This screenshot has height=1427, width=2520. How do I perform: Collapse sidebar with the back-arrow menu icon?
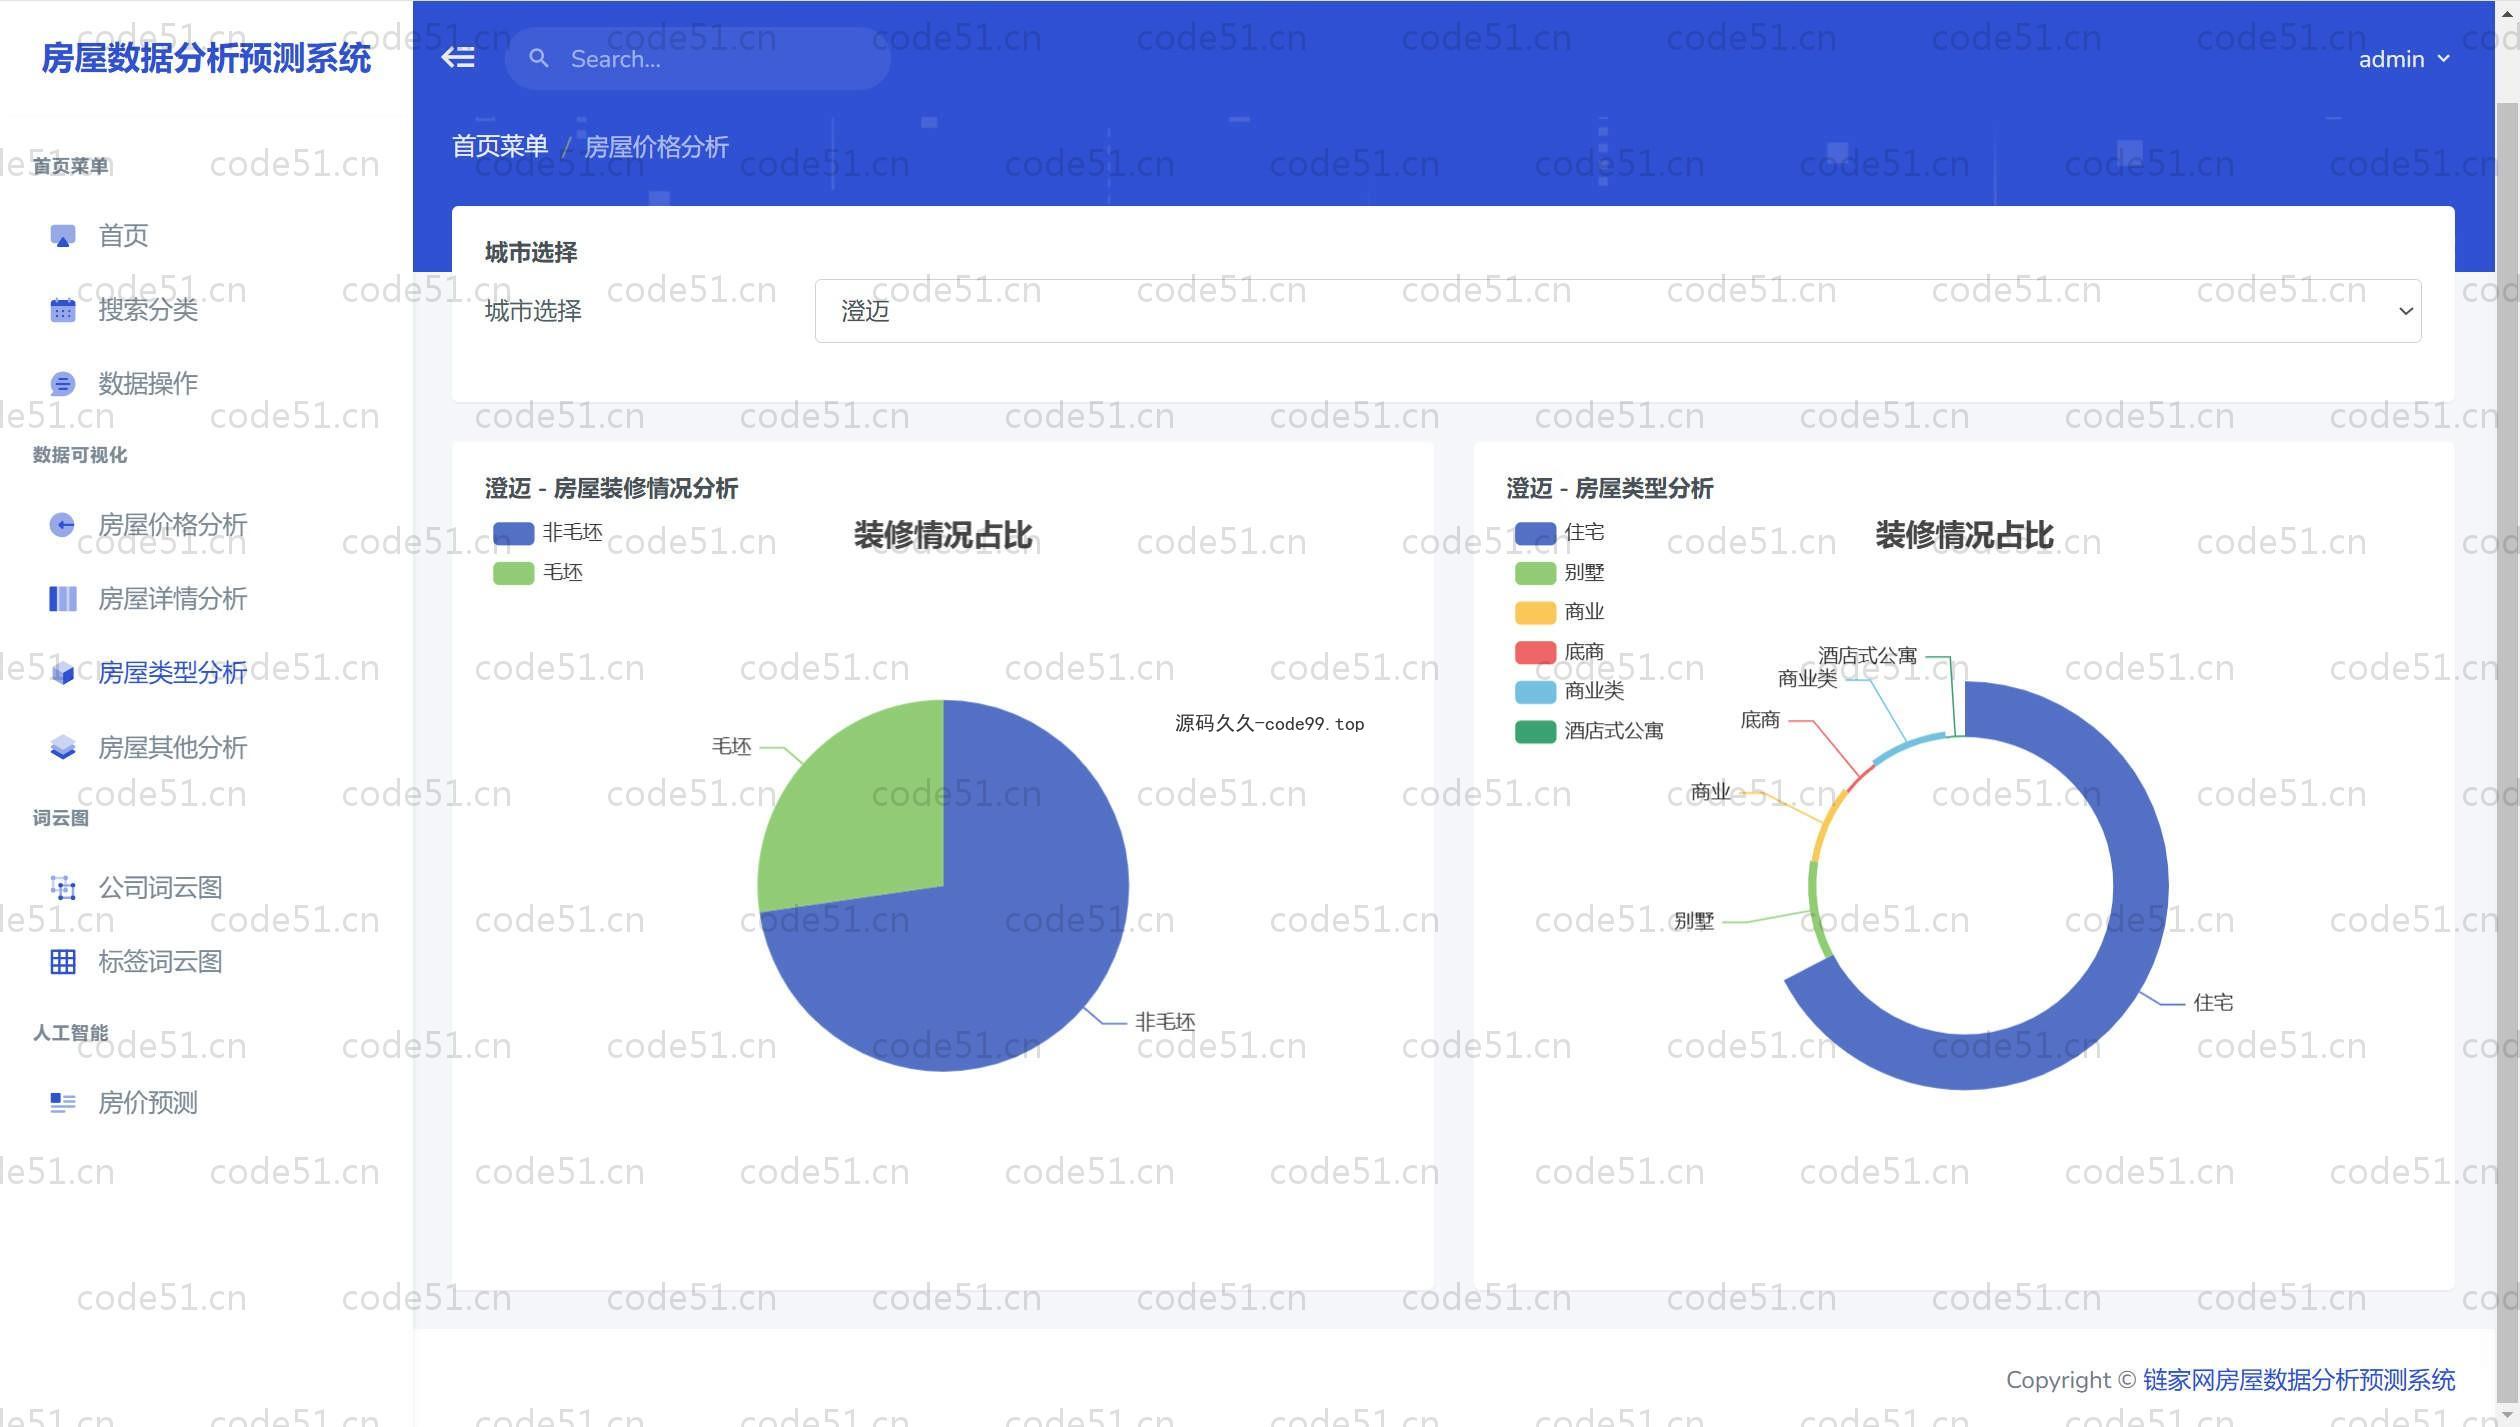point(458,58)
